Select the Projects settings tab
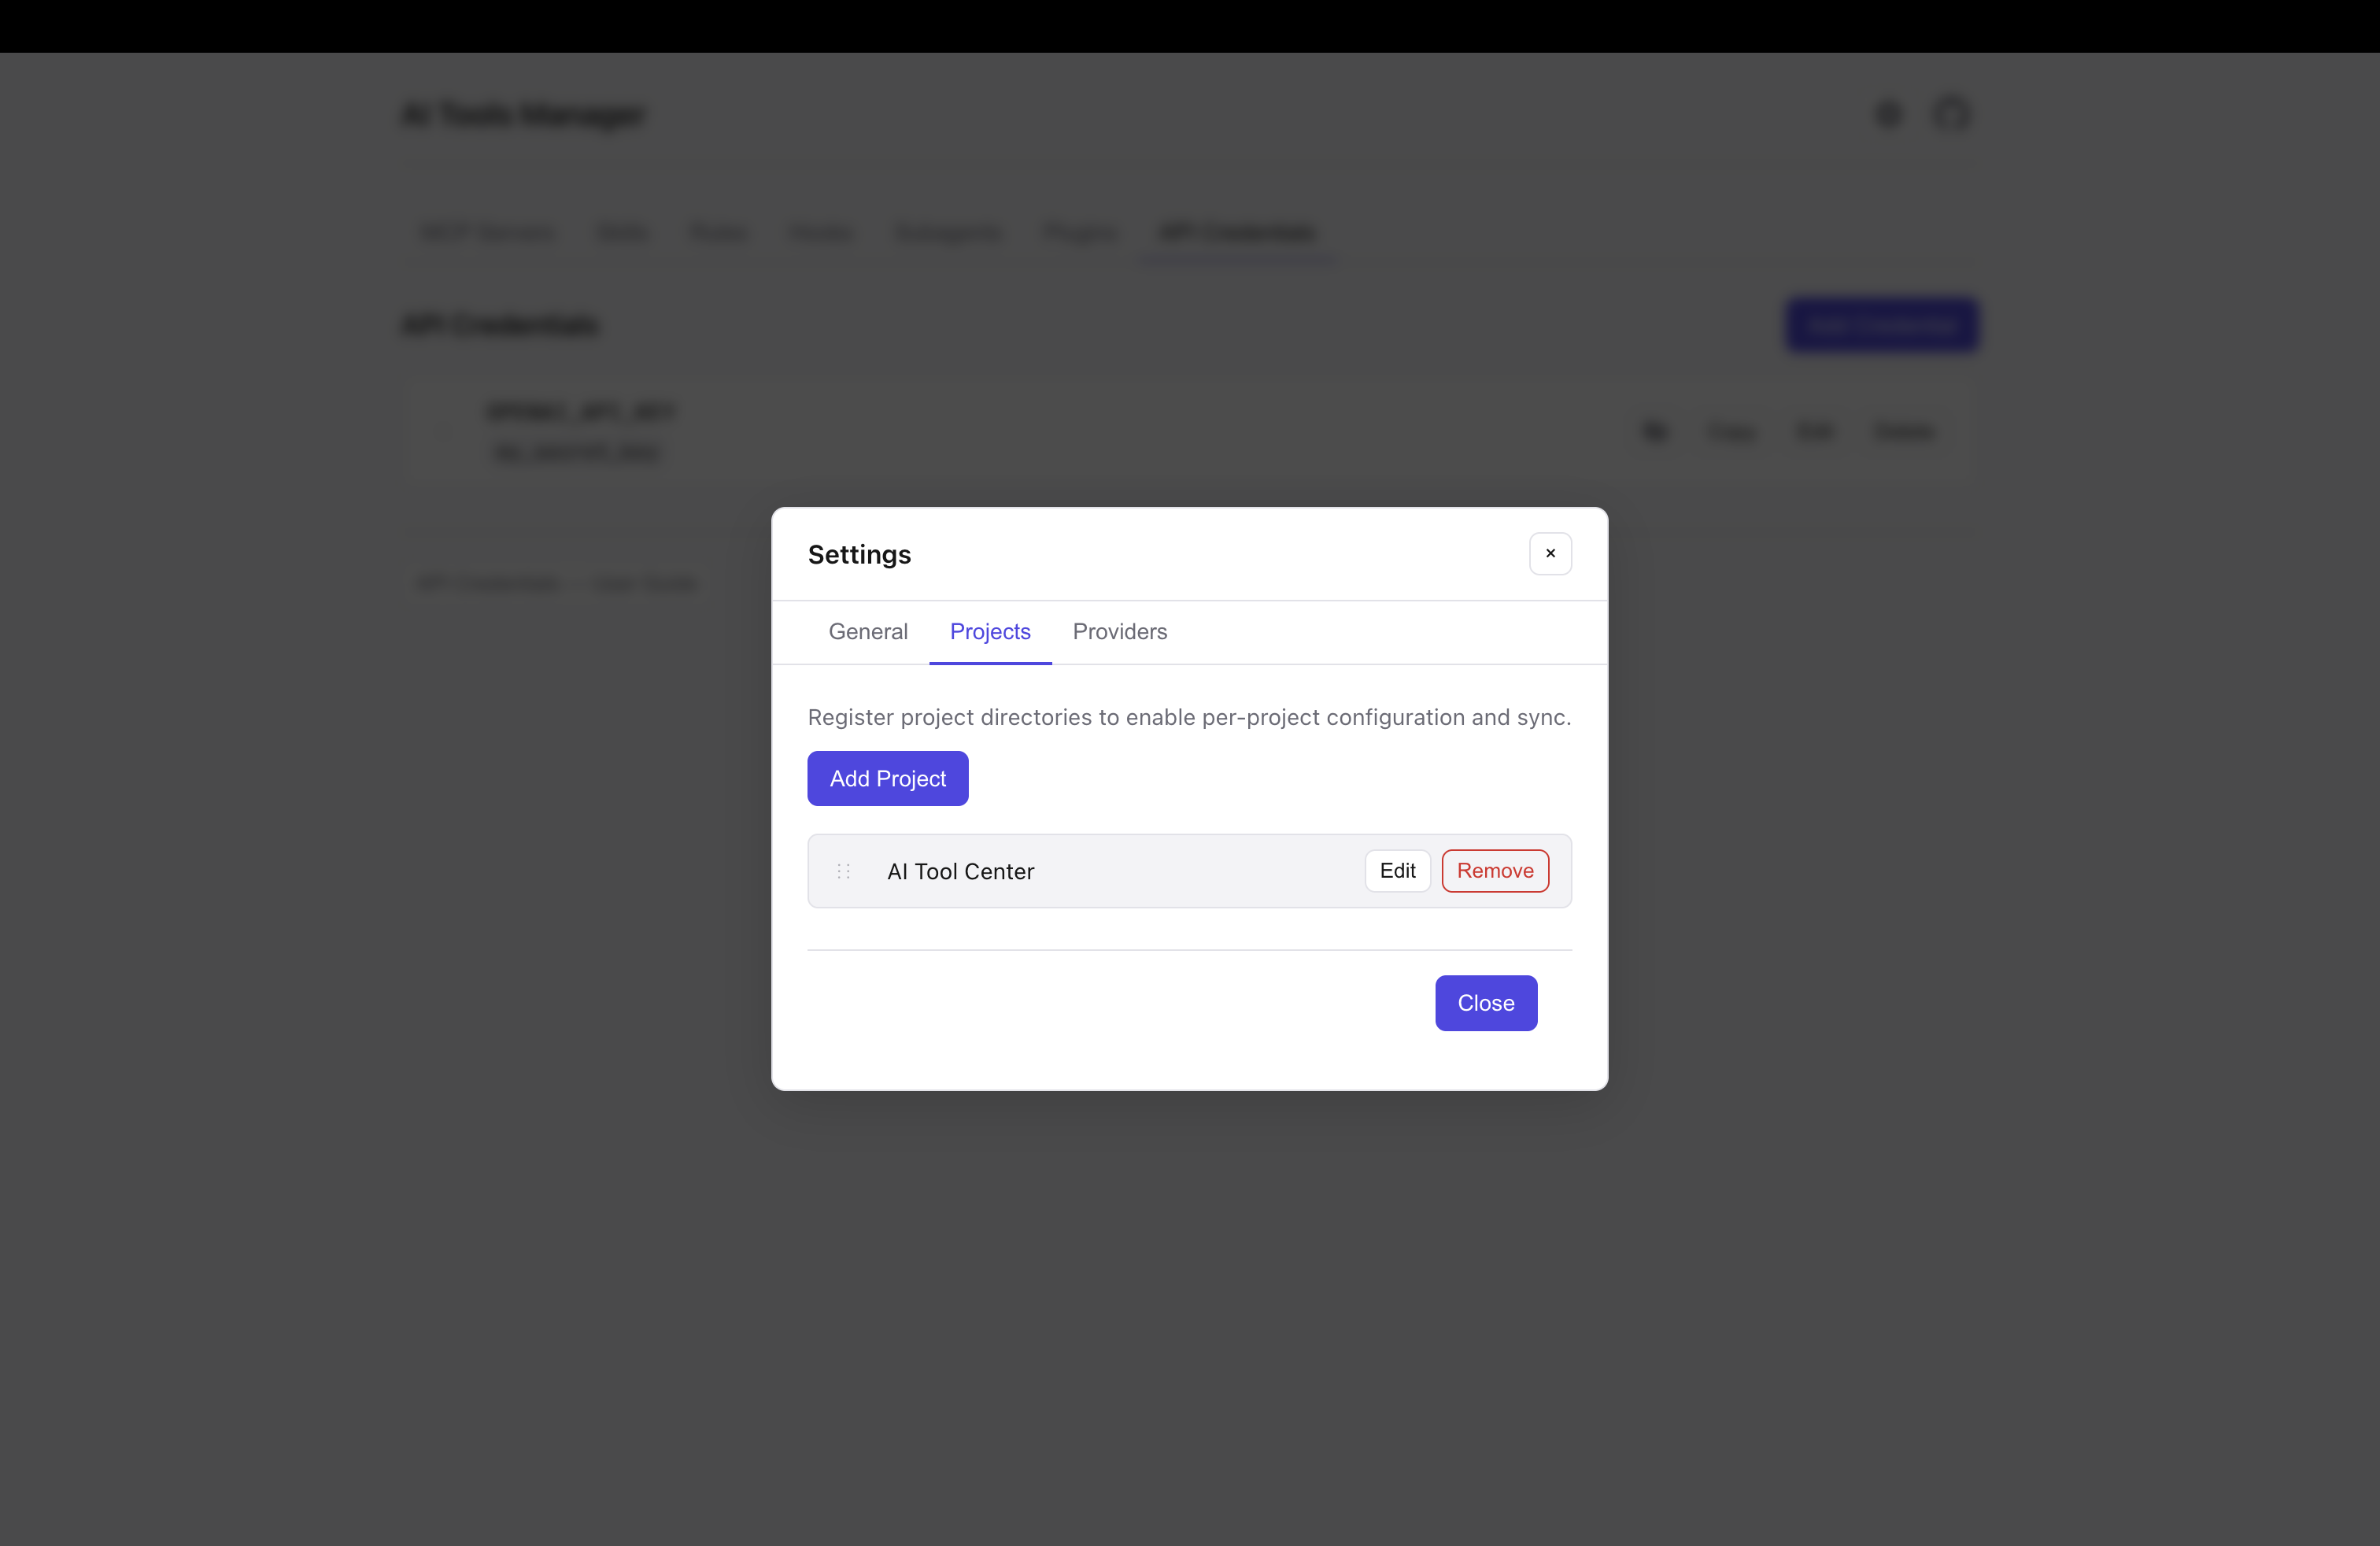Screen dimensions: 2380x1546 pos(990,631)
